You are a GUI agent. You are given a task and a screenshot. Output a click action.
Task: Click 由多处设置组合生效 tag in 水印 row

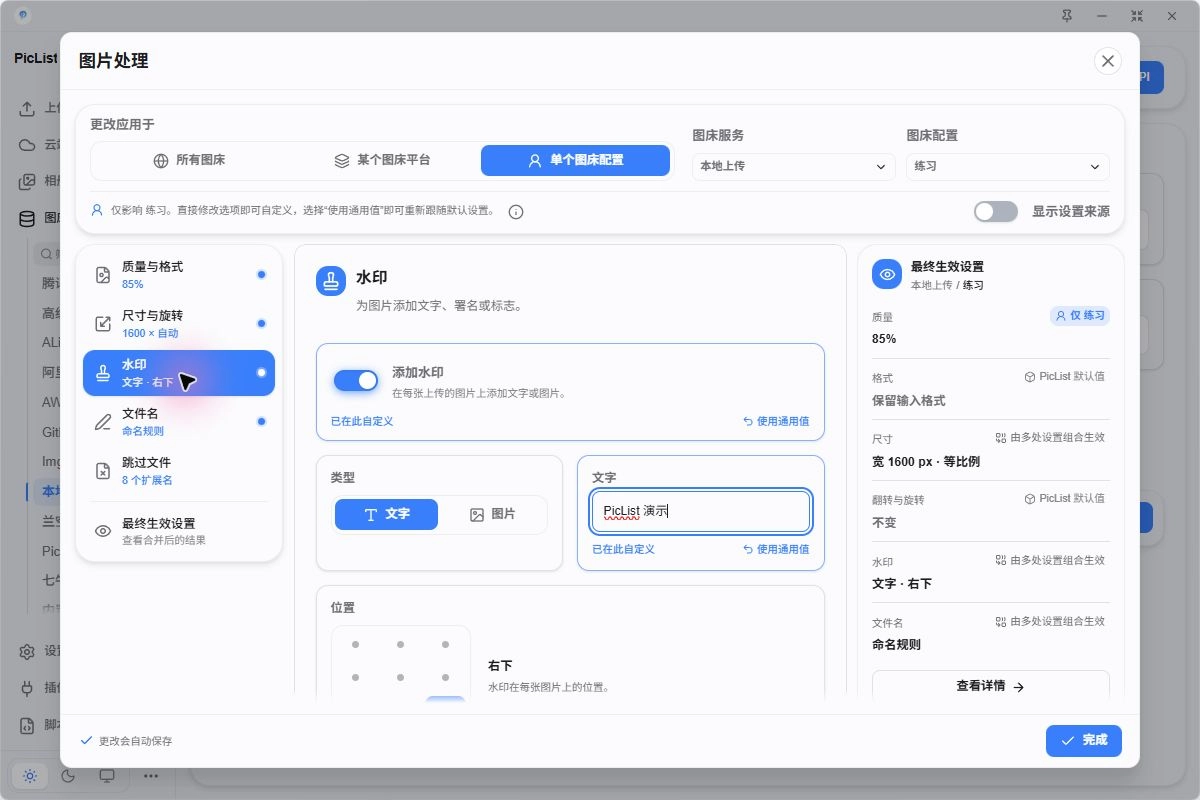click(x=1050, y=560)
